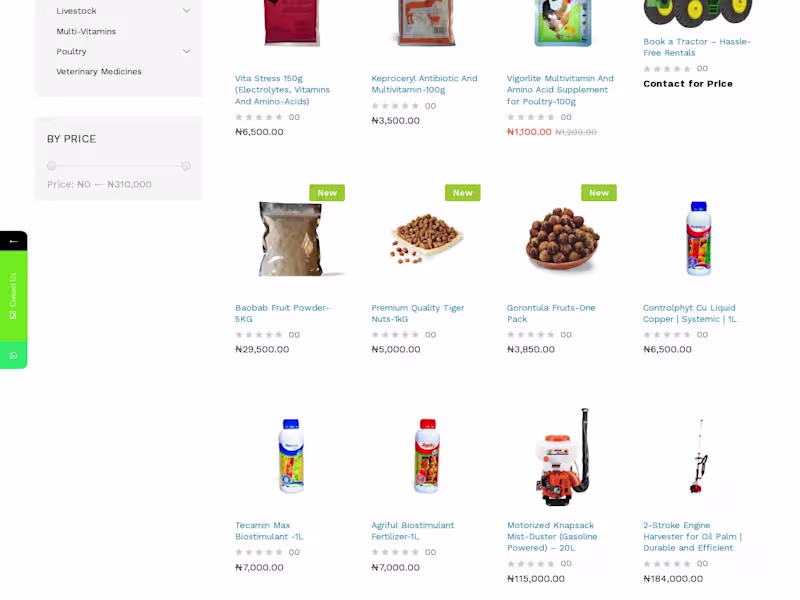
Task: Click the minimum price slider handle
Action: point(52,166)
